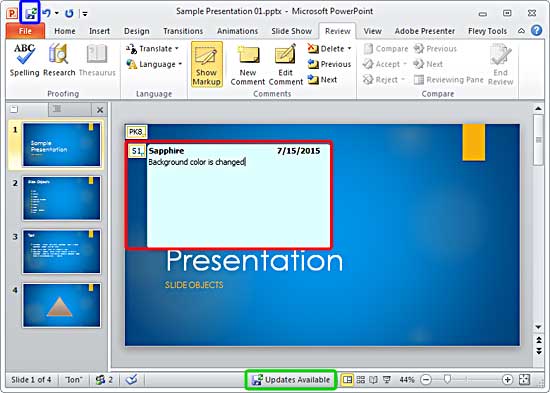
Task: Close the slides pane with X
Action: tap(100, 110)
